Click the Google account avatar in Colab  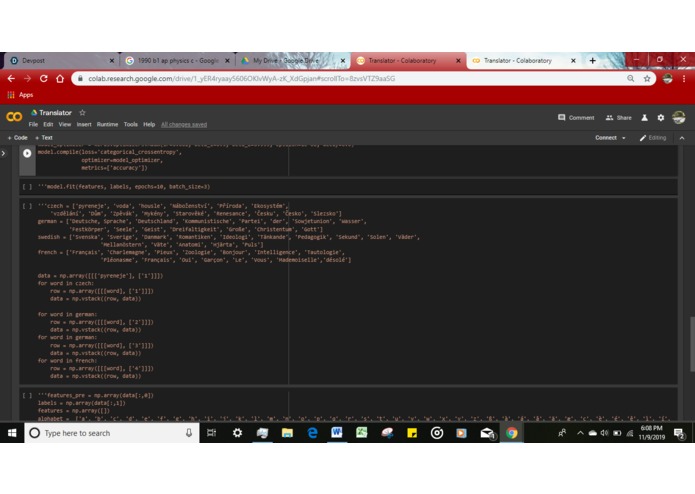pos(679,117)
